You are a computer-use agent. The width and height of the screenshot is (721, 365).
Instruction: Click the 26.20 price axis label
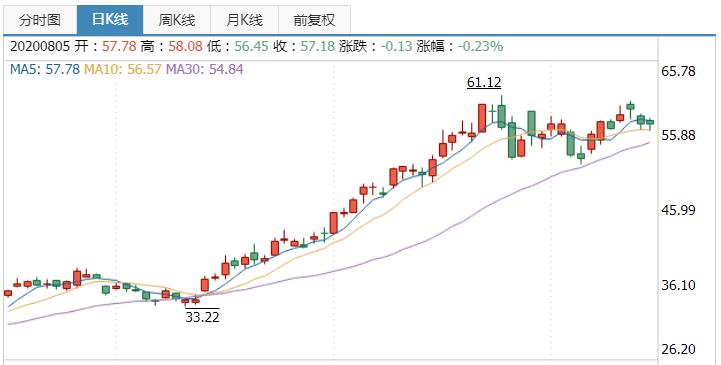click(678, 349)
